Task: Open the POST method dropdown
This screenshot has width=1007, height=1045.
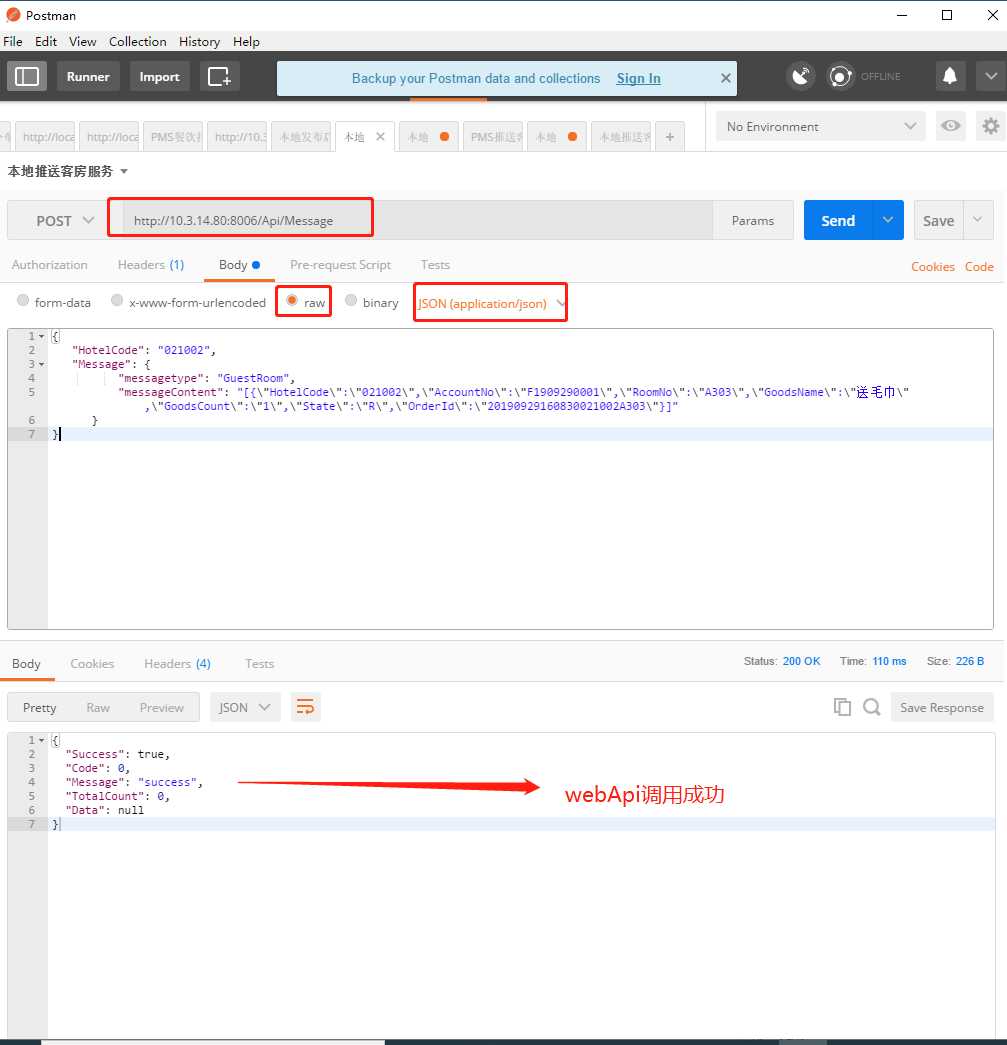Action: tap(65, 221)
